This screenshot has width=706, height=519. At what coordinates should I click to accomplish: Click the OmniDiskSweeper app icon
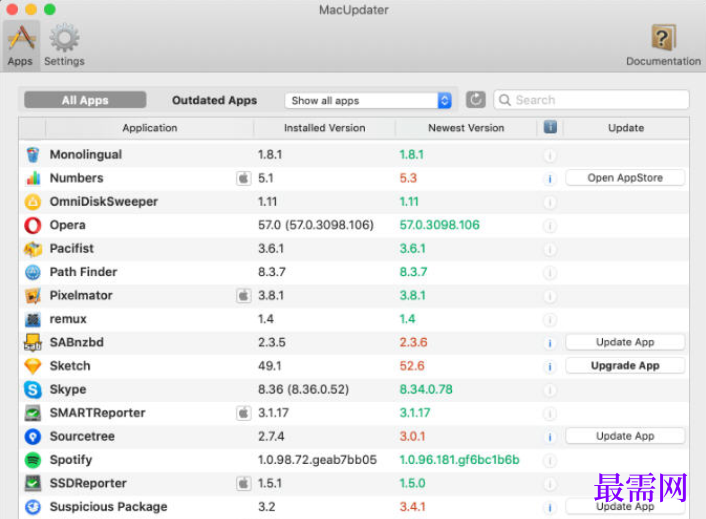[33, 202]
